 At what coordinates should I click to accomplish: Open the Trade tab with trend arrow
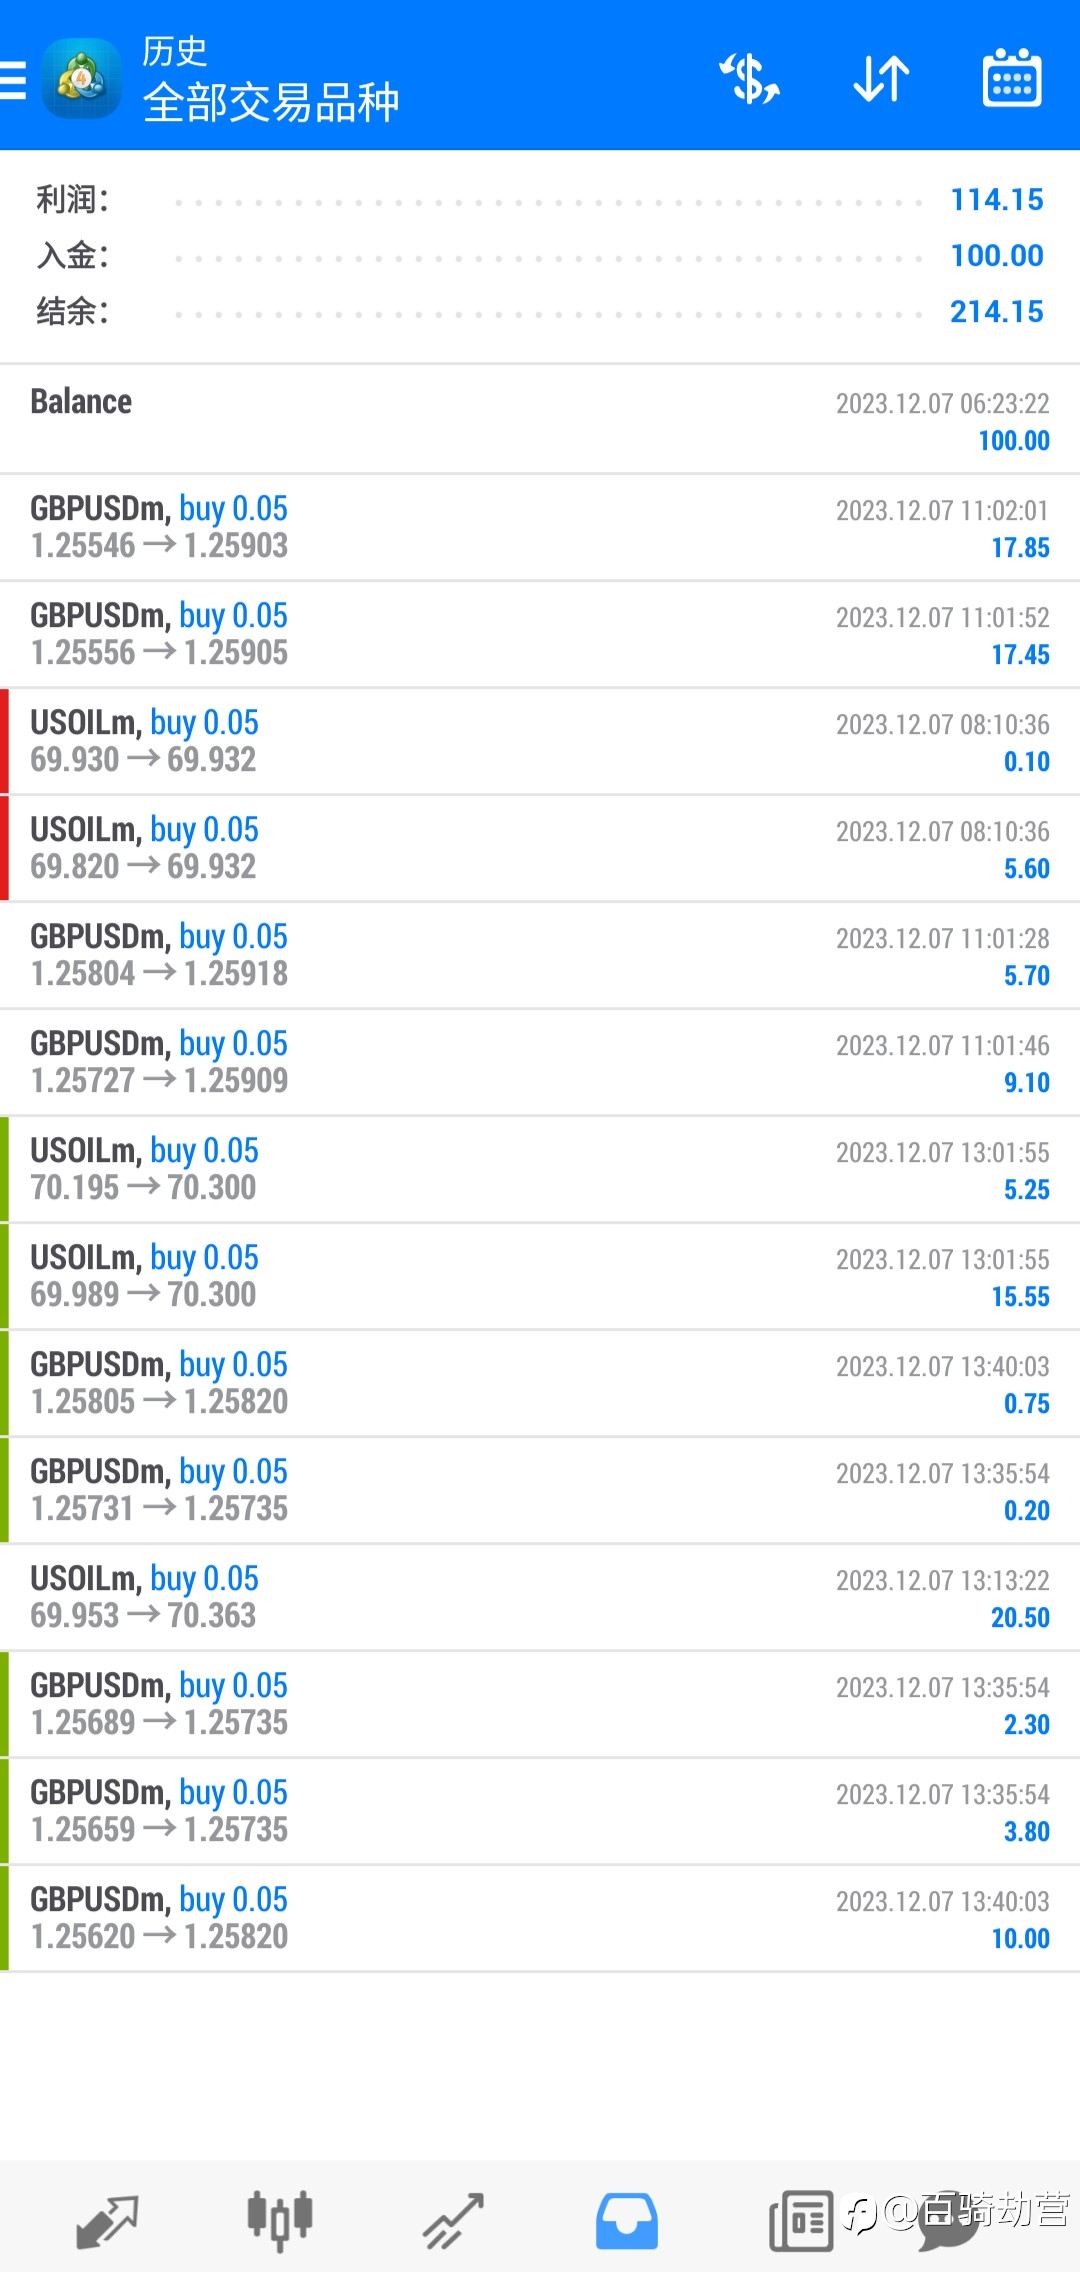(453, 2221)
